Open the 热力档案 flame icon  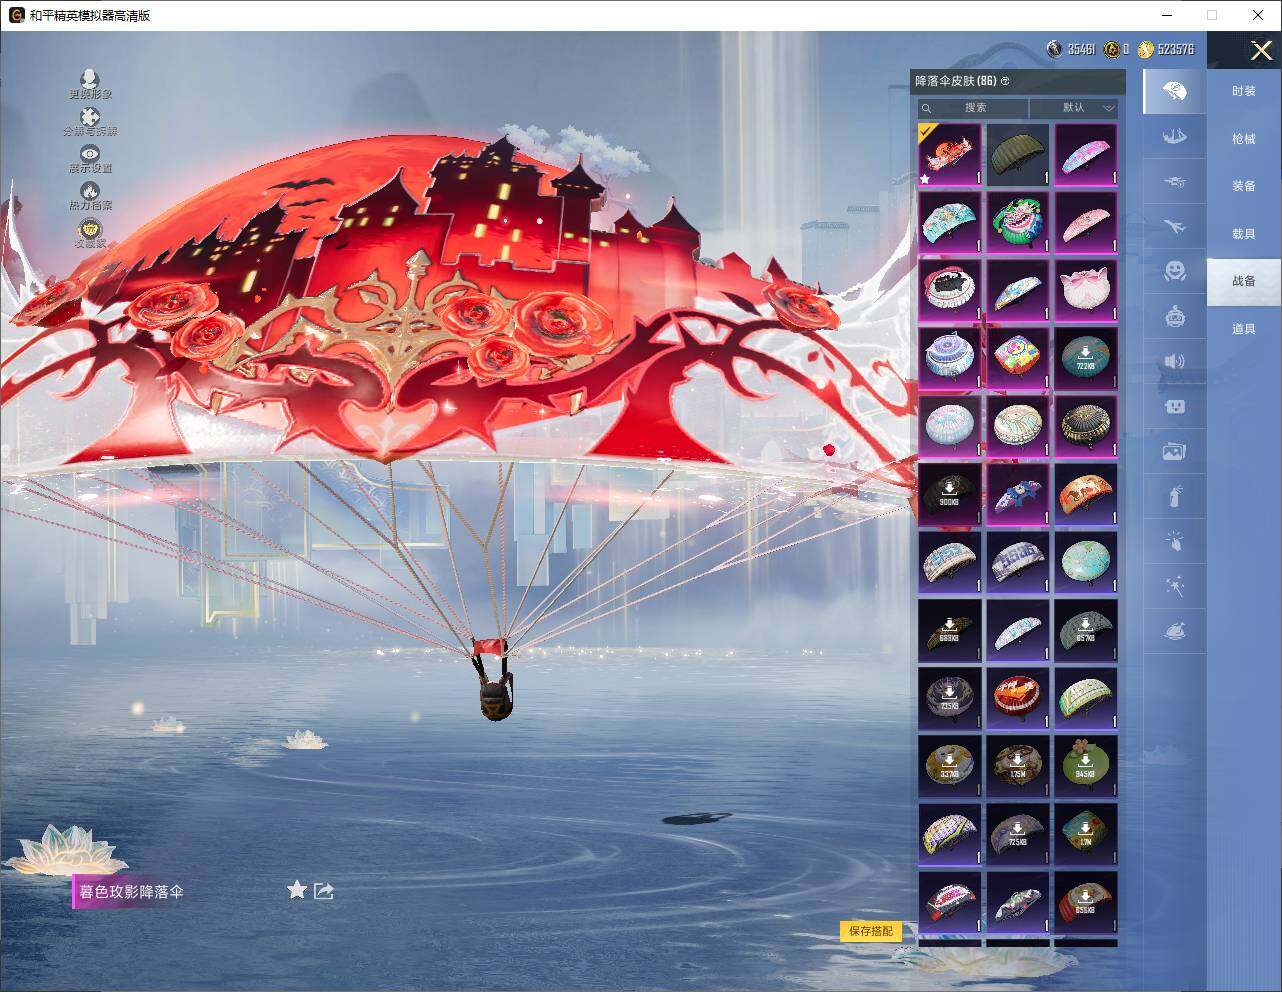click(90, 192)
